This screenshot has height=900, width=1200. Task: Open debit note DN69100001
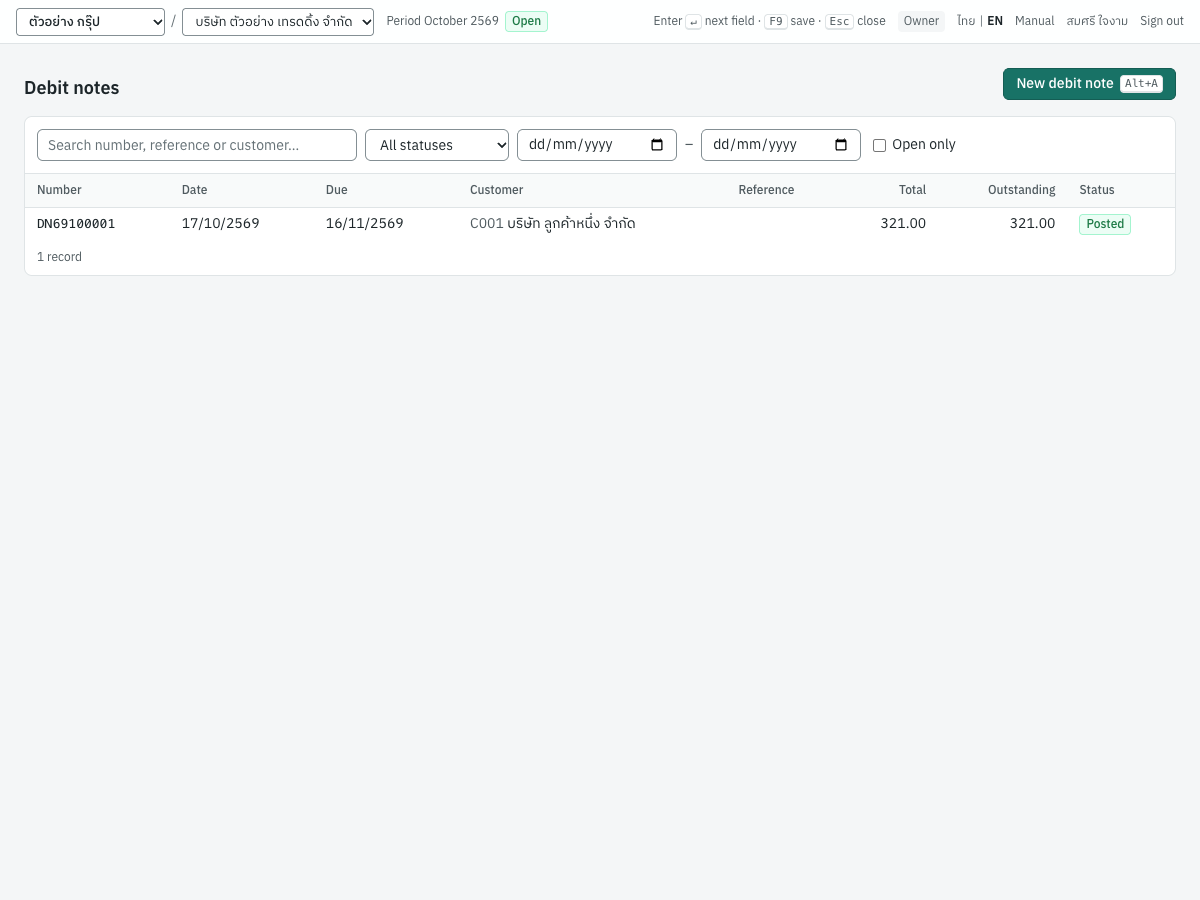[76, 223]
